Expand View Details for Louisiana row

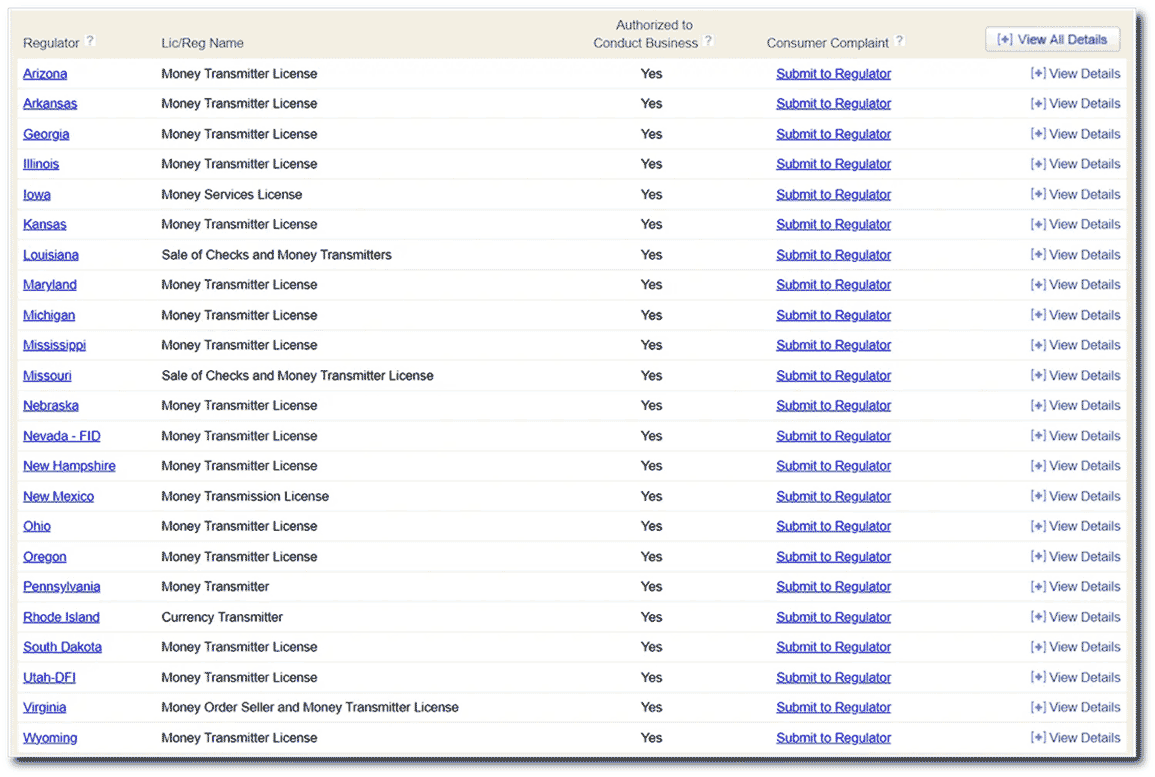(x=1075, y=255)
